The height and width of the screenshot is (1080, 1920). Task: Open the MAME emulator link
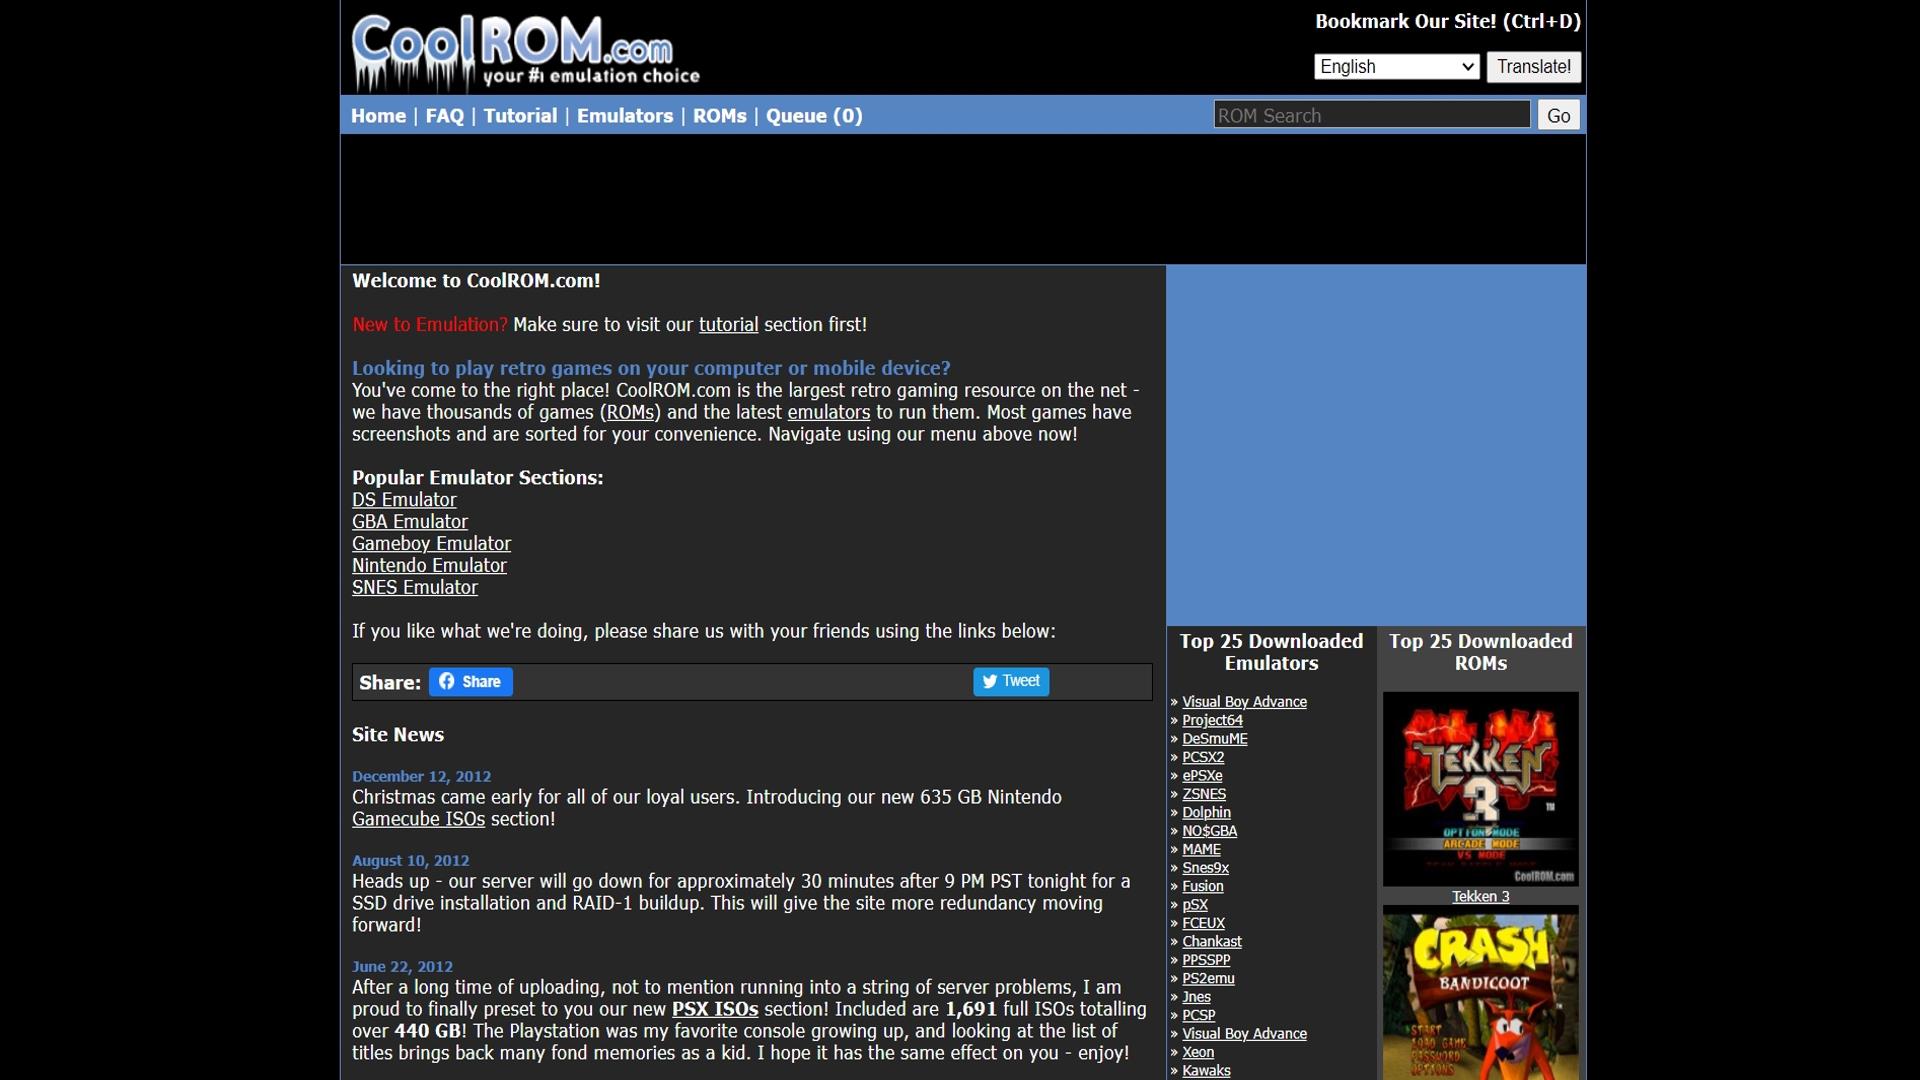coord(1201,850)
